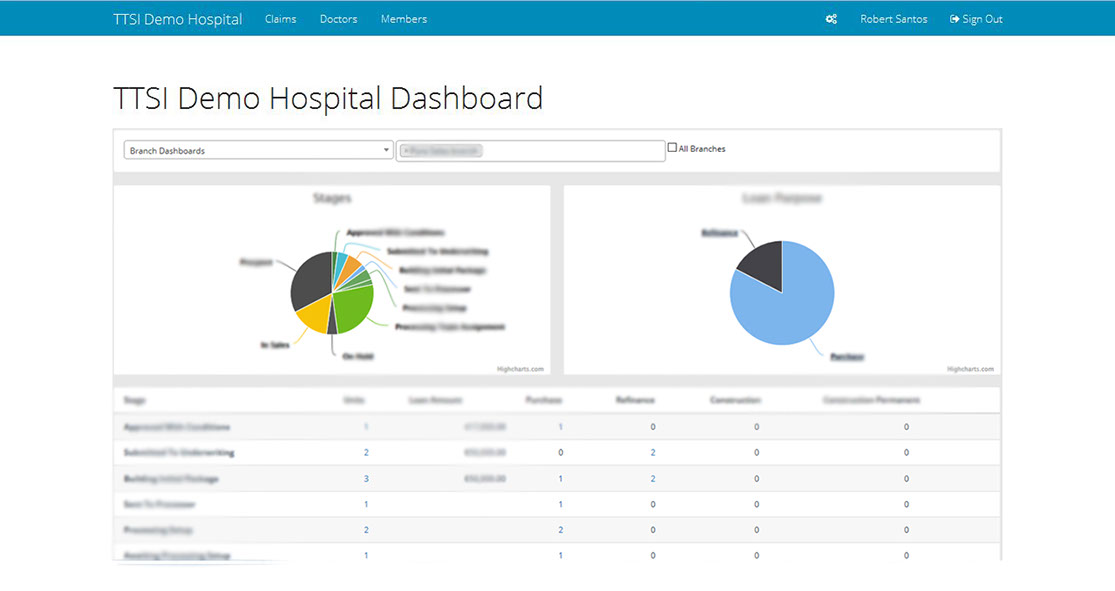1115x591 pixels.
Task: Enable the All Branches checkbox
Action: (672, 148)
